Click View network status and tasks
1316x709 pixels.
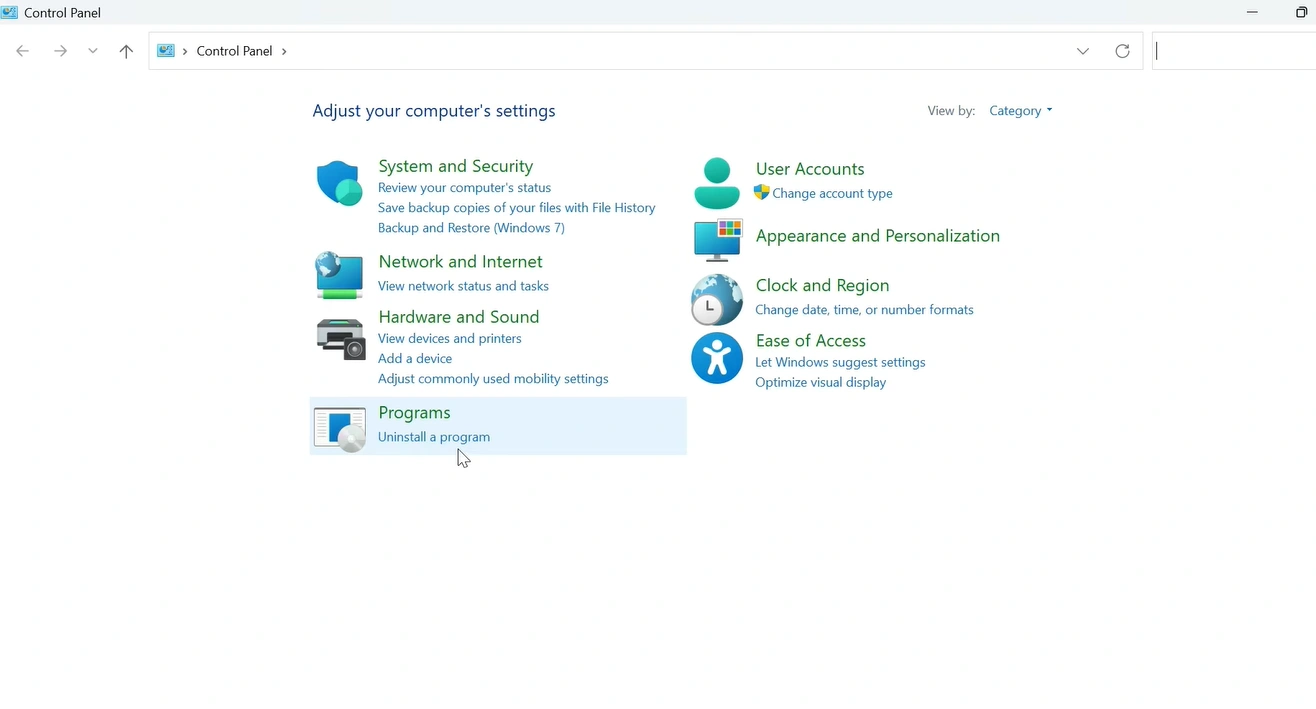point(463,286)
